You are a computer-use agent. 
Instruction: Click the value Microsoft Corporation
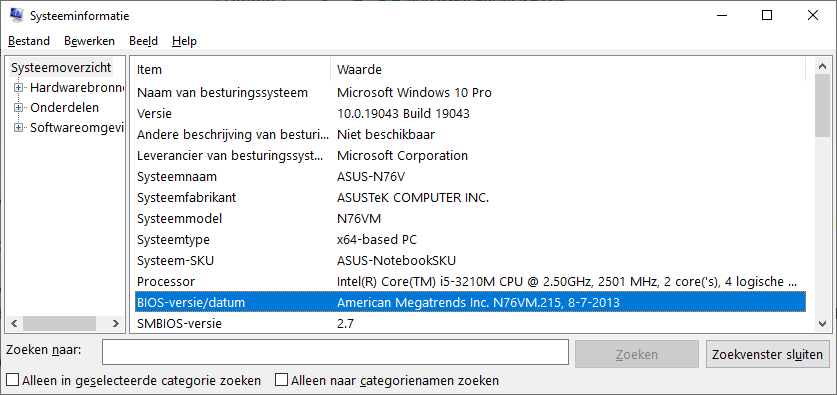tap(402, 156)
